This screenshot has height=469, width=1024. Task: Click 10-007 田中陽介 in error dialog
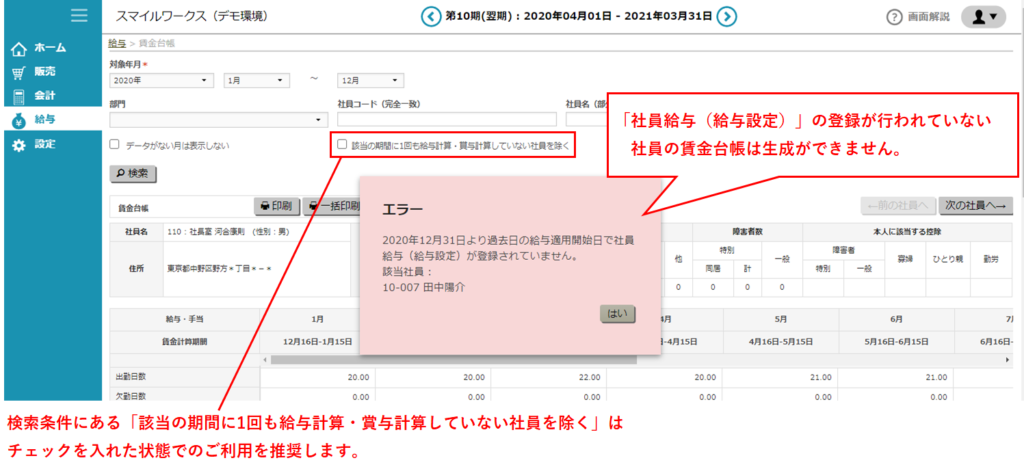pyautogui.click(x=424, y=287)
